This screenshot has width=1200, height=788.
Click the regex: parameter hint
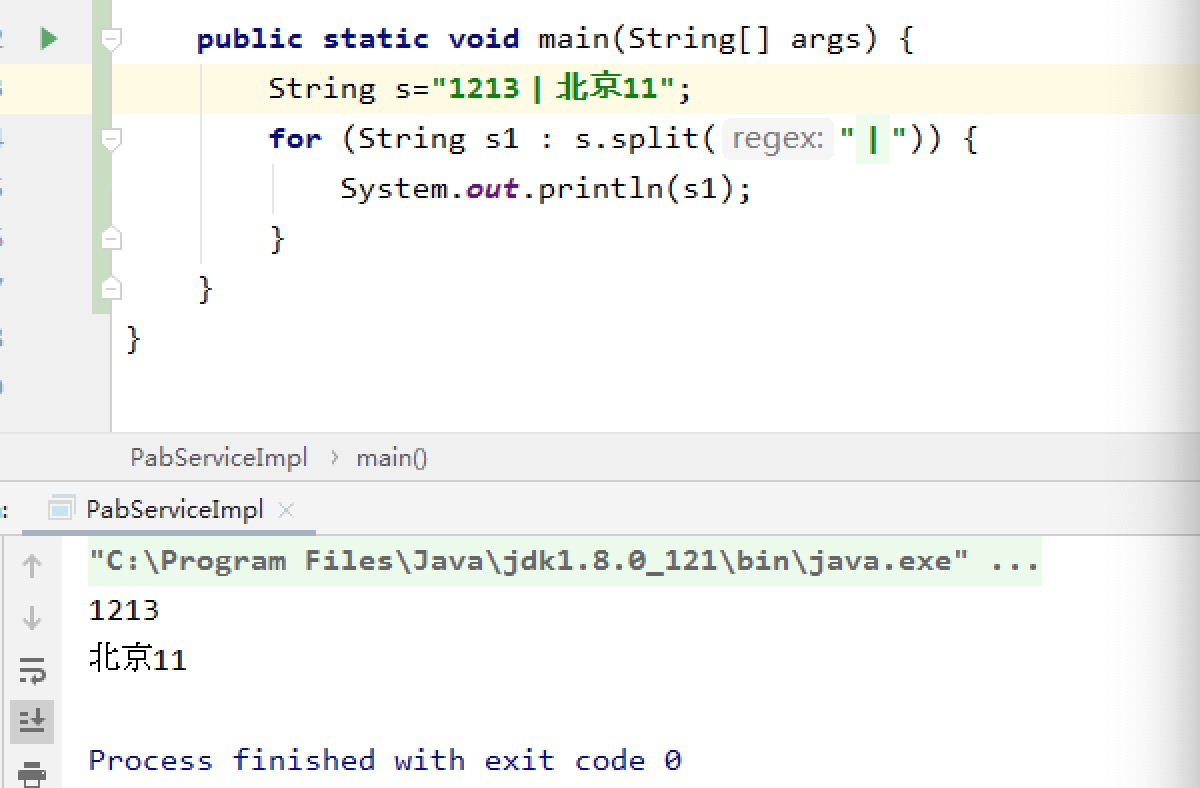coord(778,139)
